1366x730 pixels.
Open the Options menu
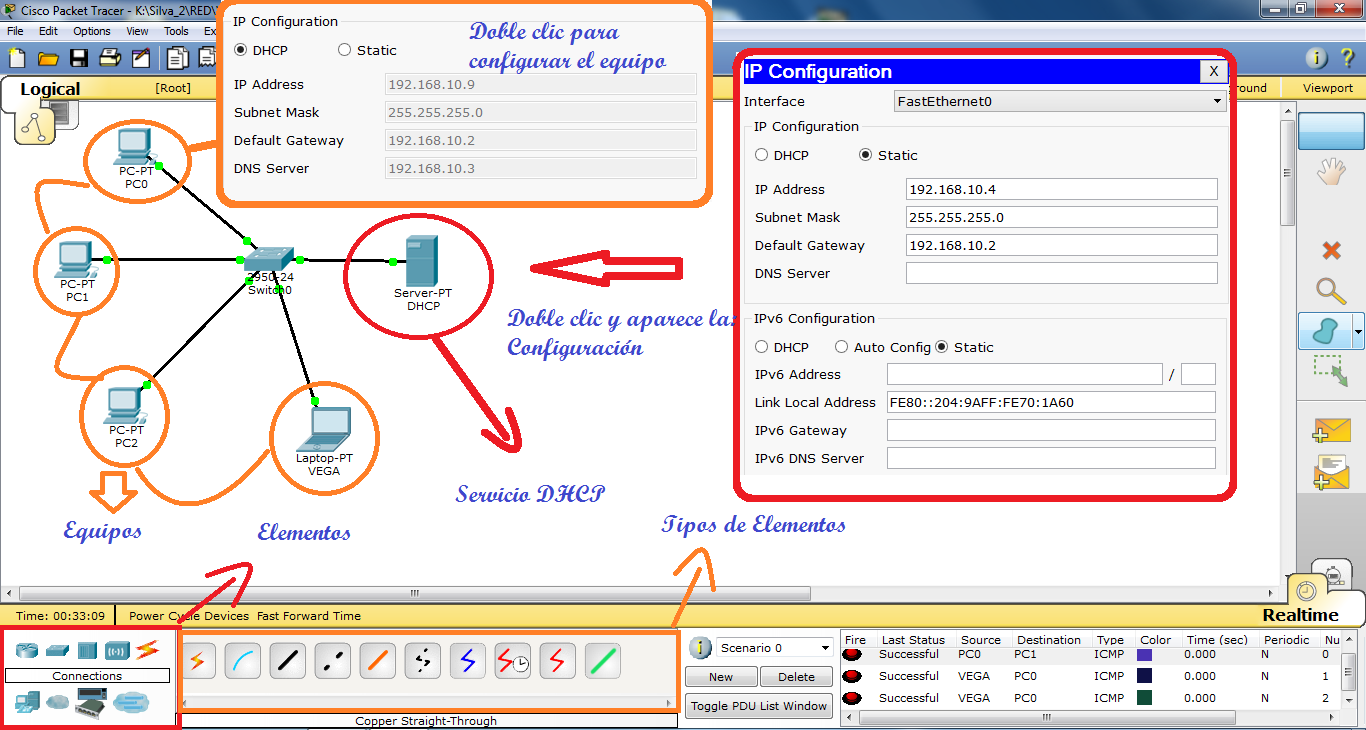pos(92,31)
